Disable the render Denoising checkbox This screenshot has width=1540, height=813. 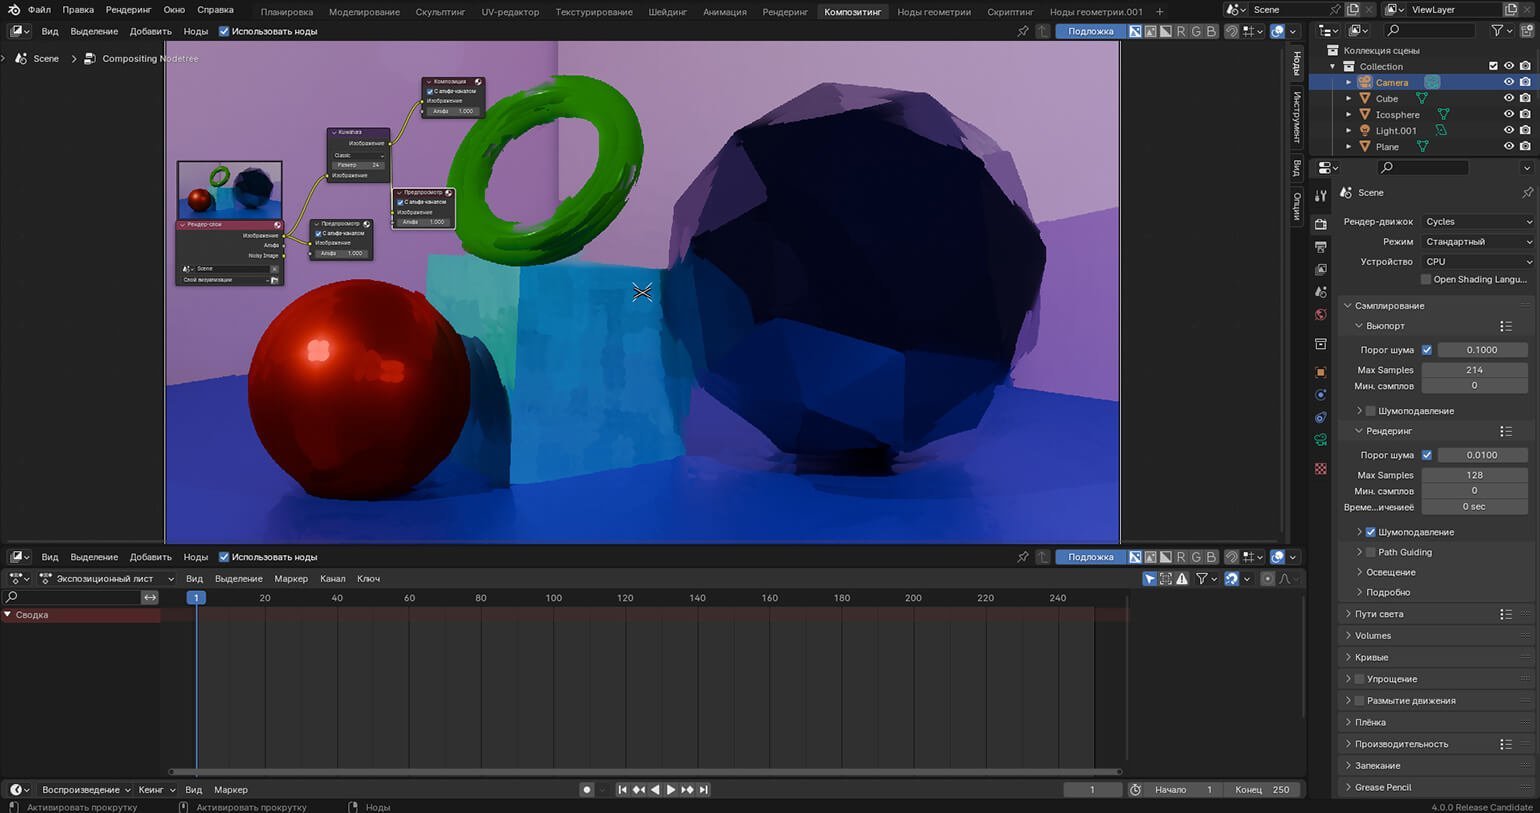coord(1370,532)
